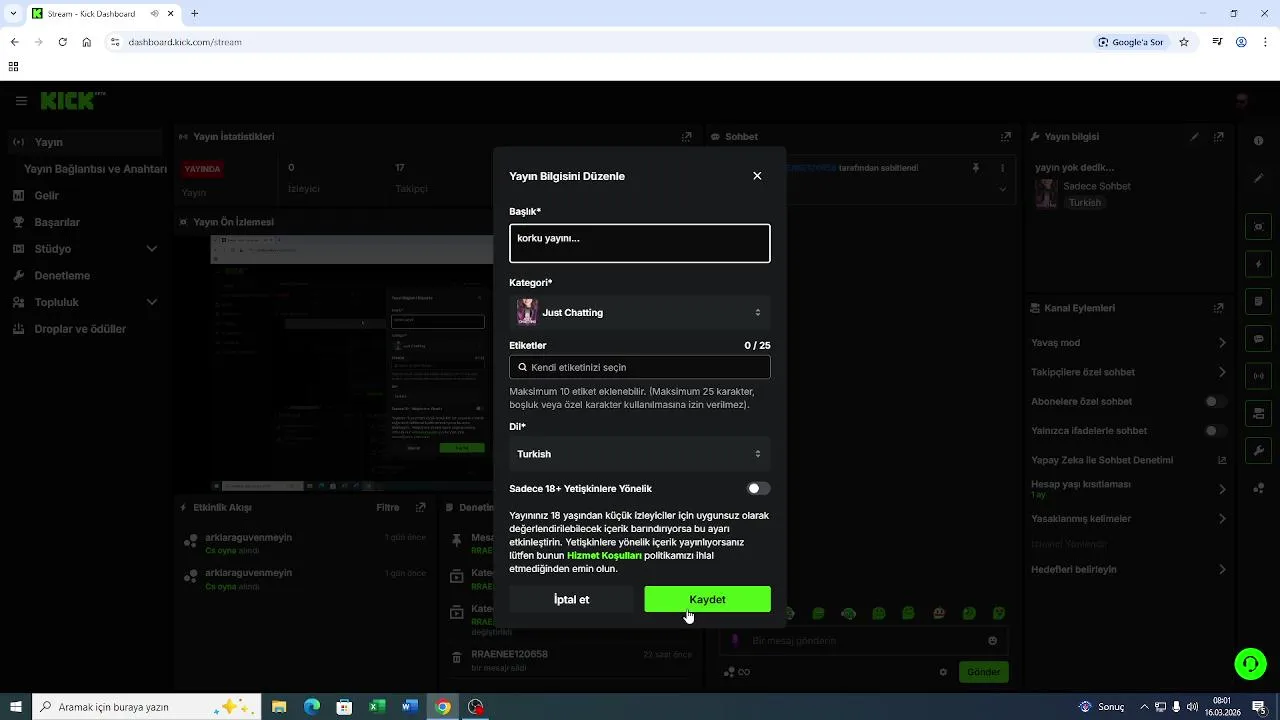Screen dimensions: 1280x720
Task: Save changes with the Kaydet button
Action: pyautogui.click(x=707, y=599)
